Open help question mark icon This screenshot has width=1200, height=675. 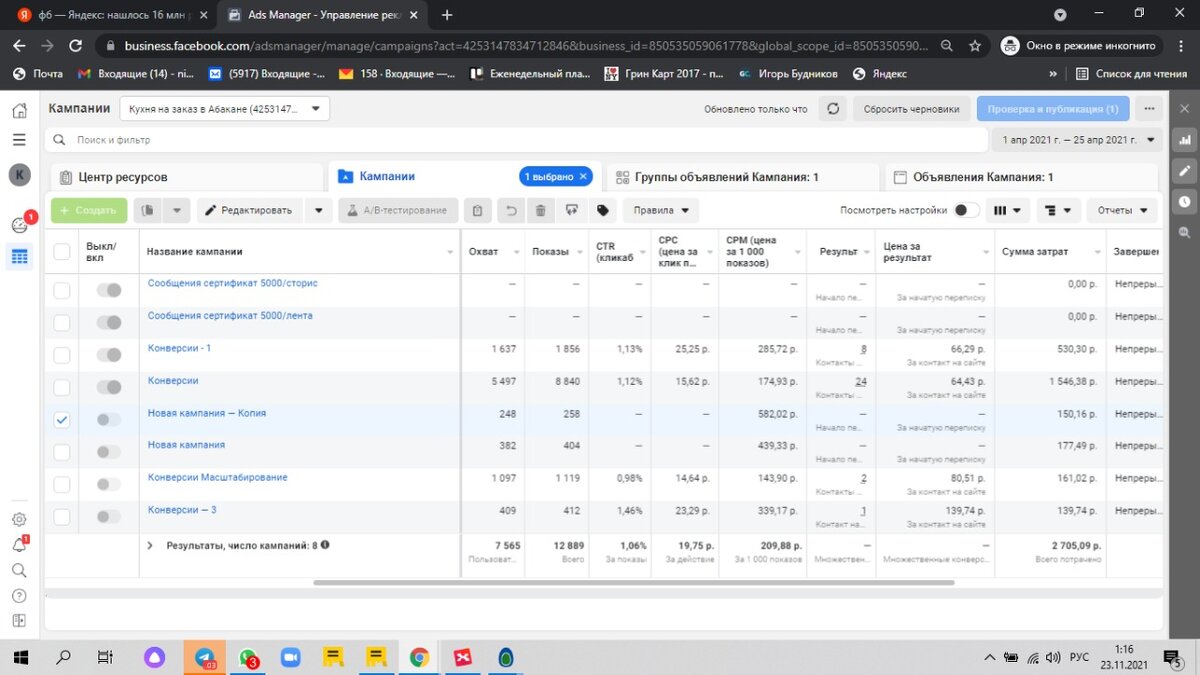(x=19, y=595)
